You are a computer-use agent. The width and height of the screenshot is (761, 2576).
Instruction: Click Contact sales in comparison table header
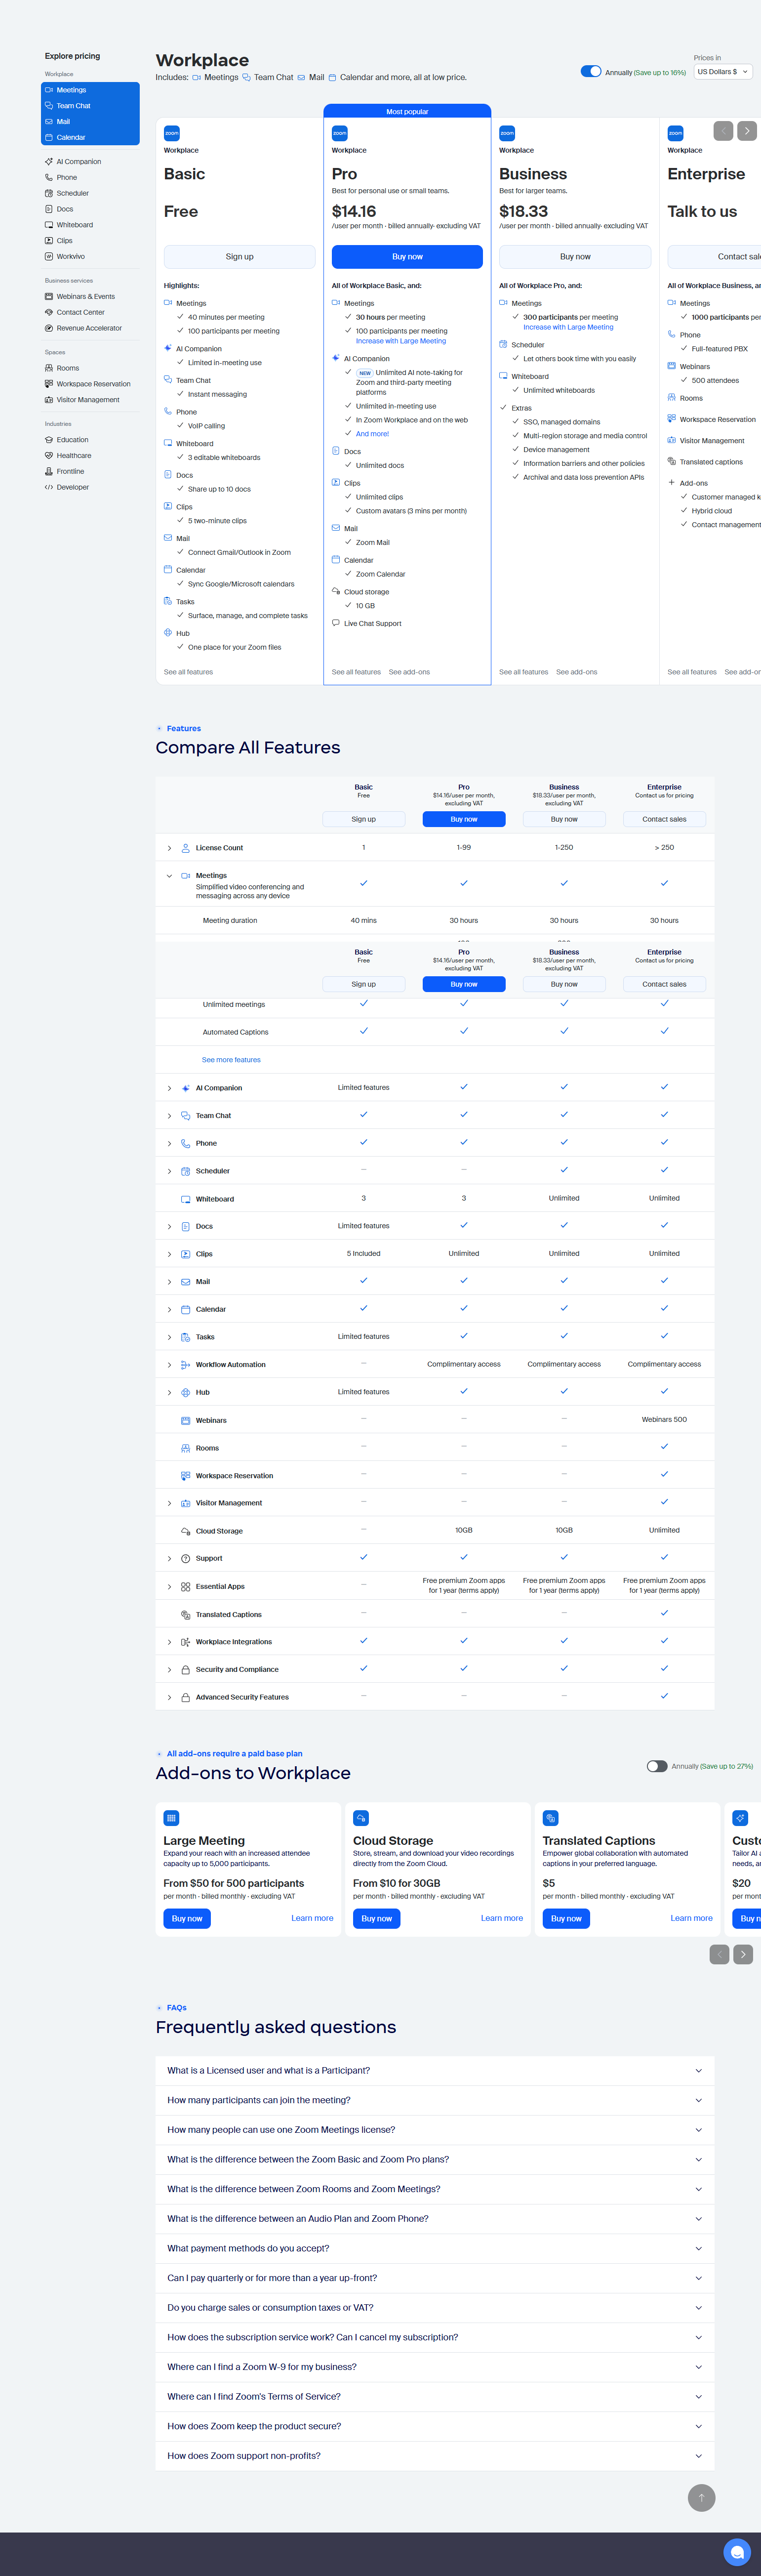click(664, 819)
